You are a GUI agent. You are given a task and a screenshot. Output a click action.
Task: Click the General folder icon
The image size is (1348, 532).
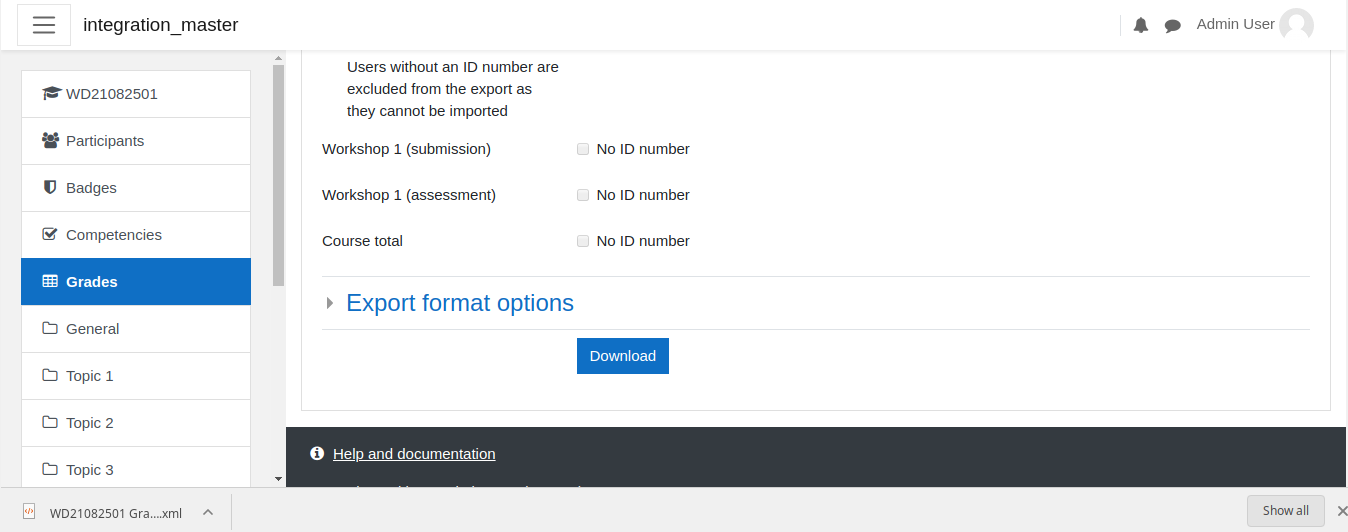click(x=50, y=329)
